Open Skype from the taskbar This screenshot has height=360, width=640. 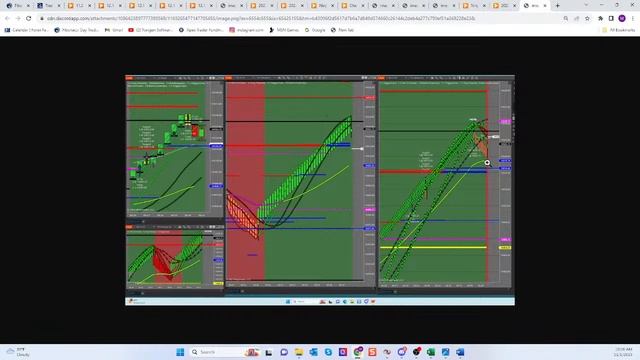pyautogui.click(x=328, y=352)
